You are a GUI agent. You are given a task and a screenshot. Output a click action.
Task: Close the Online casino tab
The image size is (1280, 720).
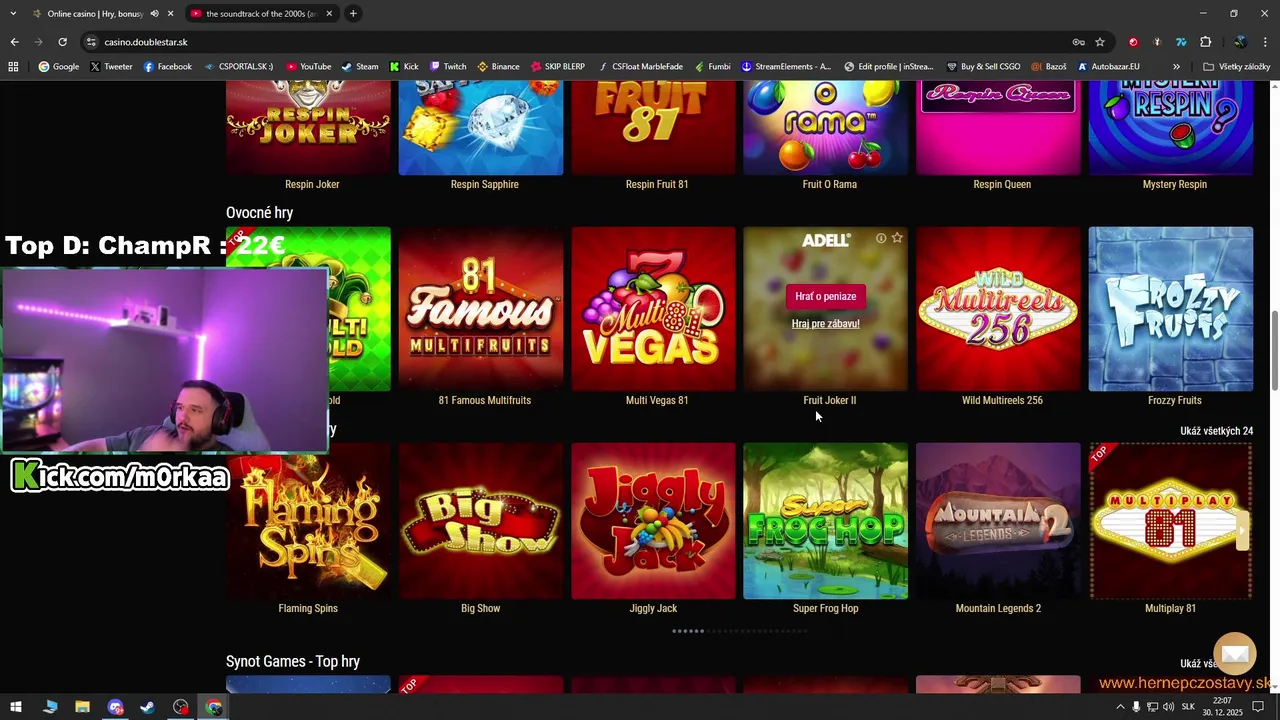(170, 14)
